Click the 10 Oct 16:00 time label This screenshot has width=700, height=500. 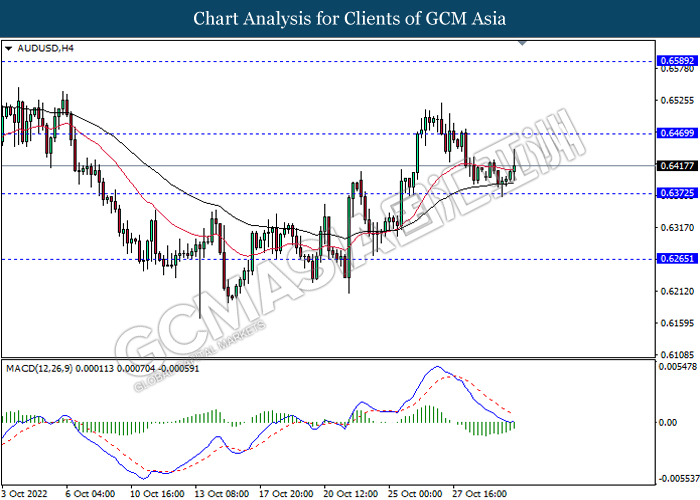157,494
